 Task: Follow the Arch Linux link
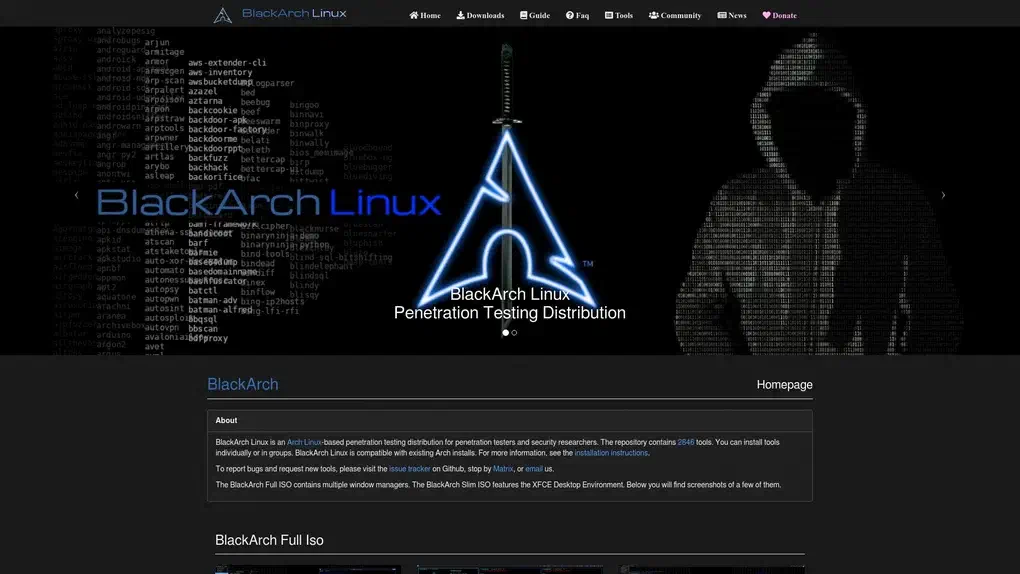tap(304, 442)
